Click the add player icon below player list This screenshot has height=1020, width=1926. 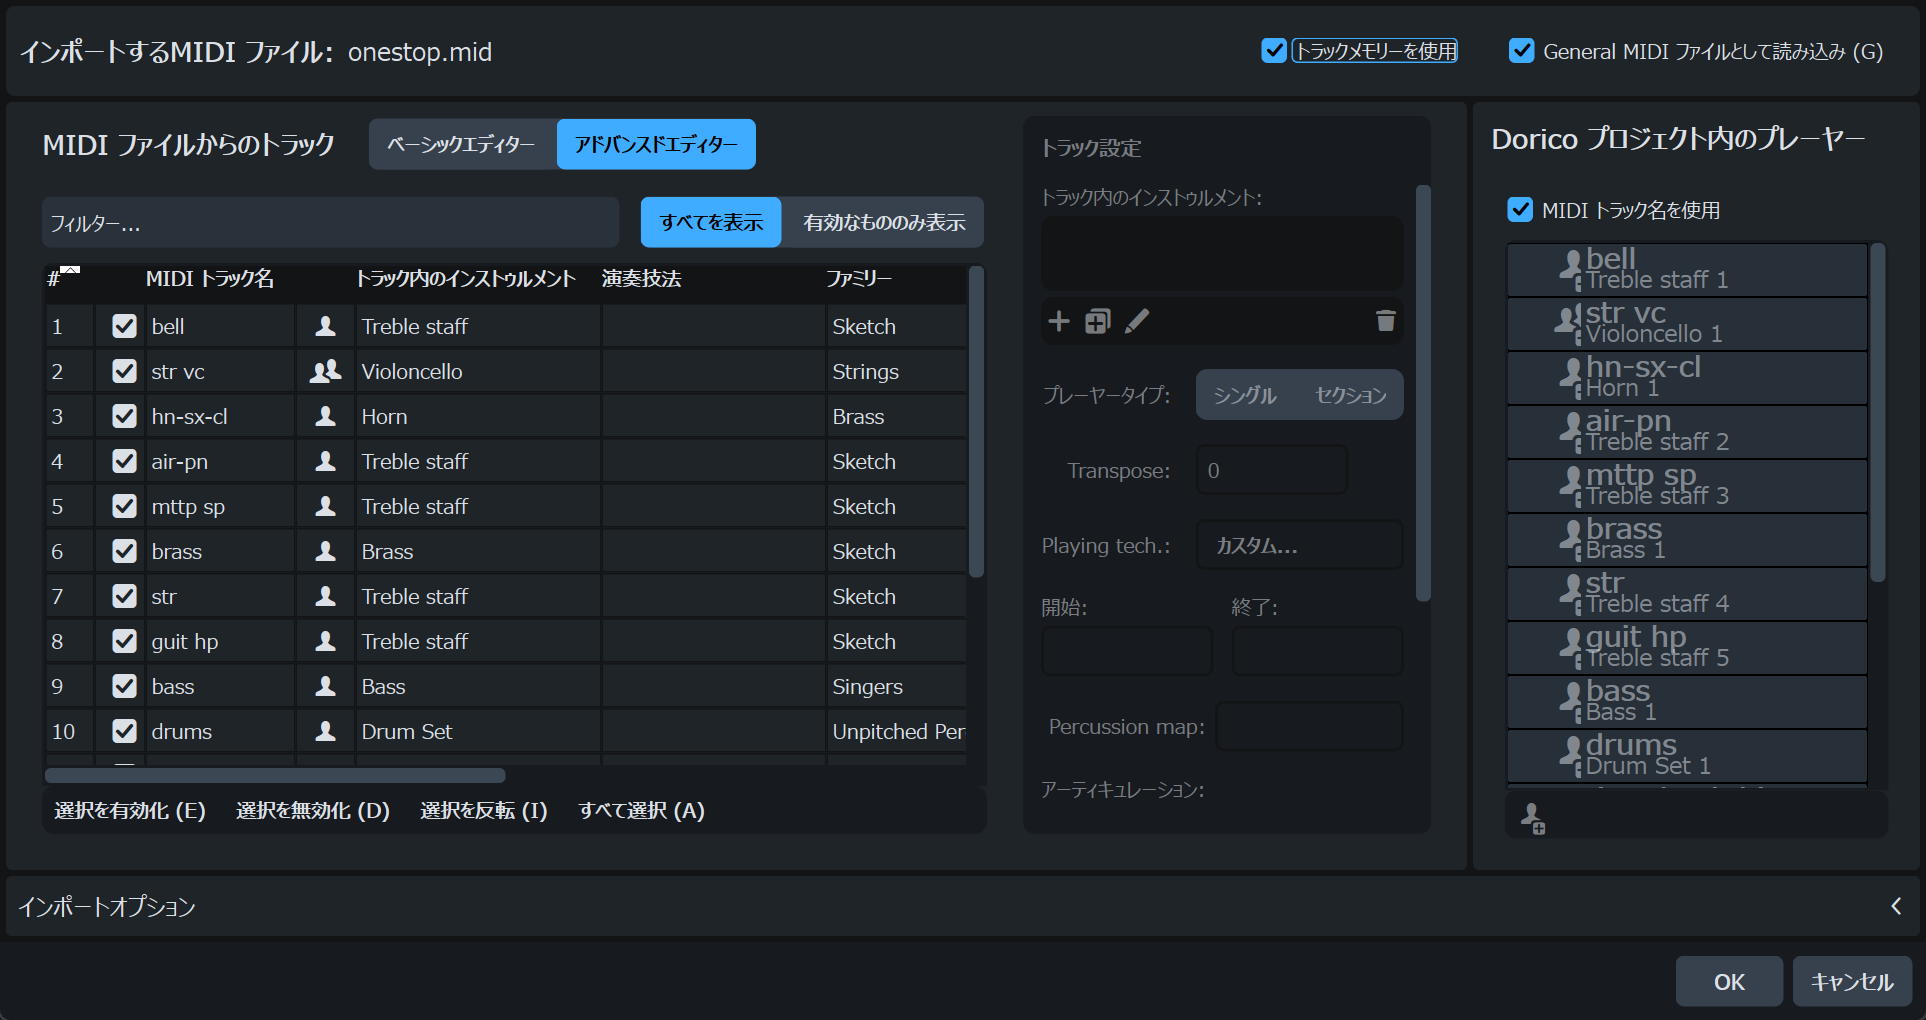(x=1532, y=818)
